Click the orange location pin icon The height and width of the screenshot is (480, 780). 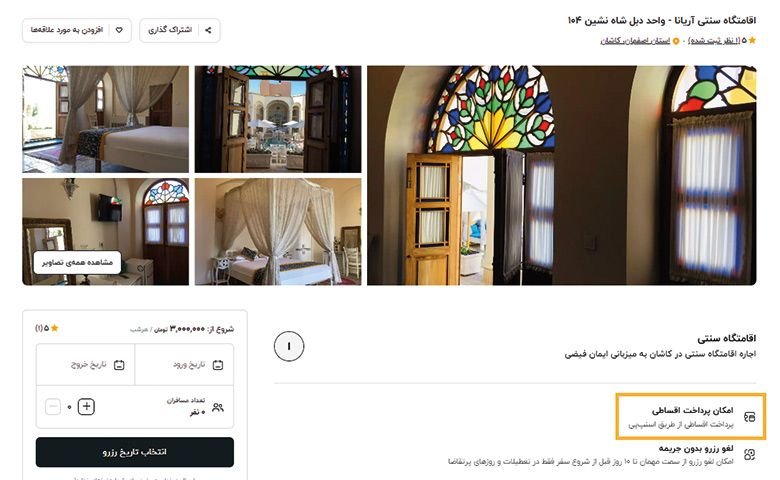point(676,41)
